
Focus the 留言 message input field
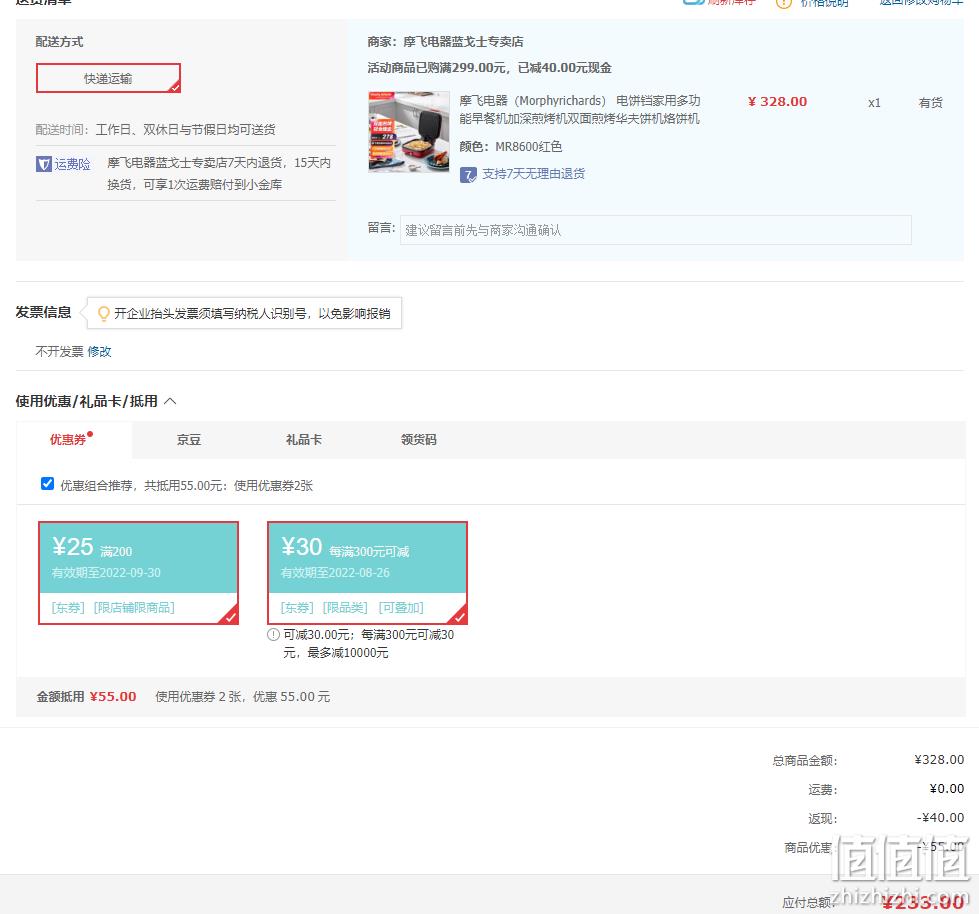[656, 230]
